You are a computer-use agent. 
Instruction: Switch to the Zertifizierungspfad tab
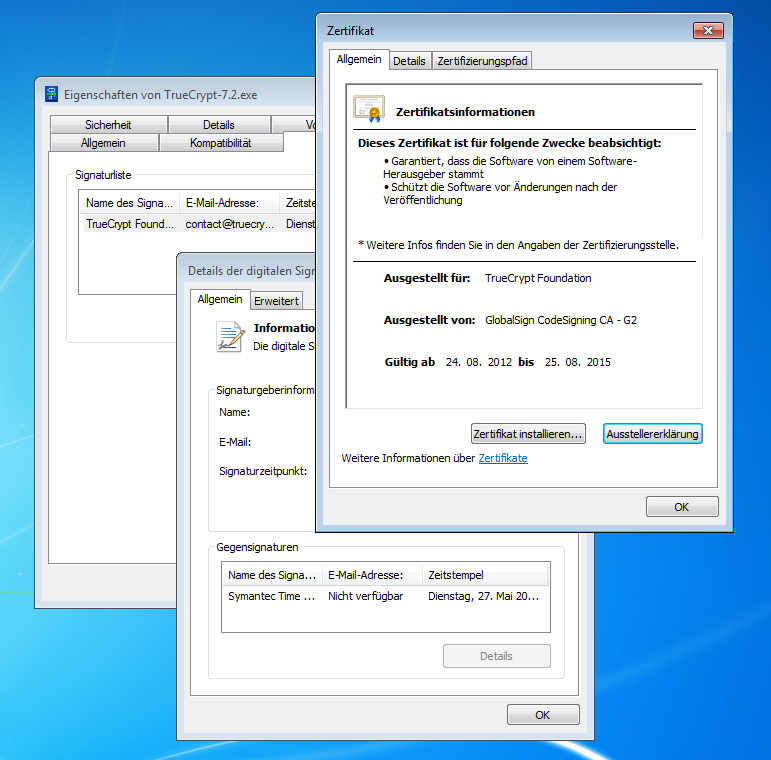[x=483, y=61]
